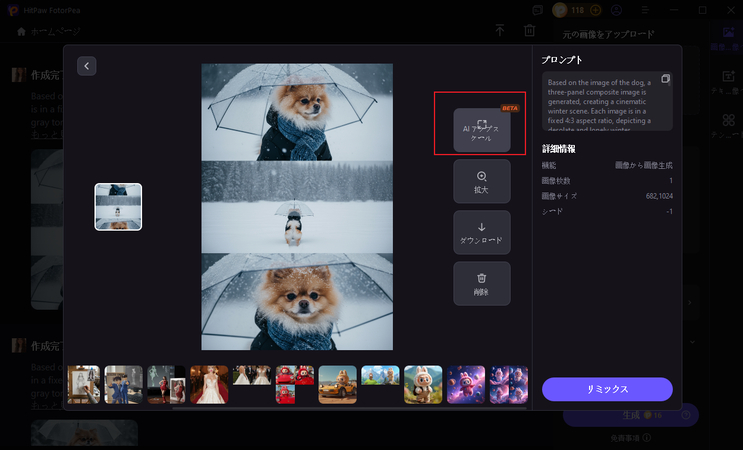Image resolution: width=743 pixels, height=450 pixels.
Task: Click the main three-panel dog preview image
Action: coord(297,207)
